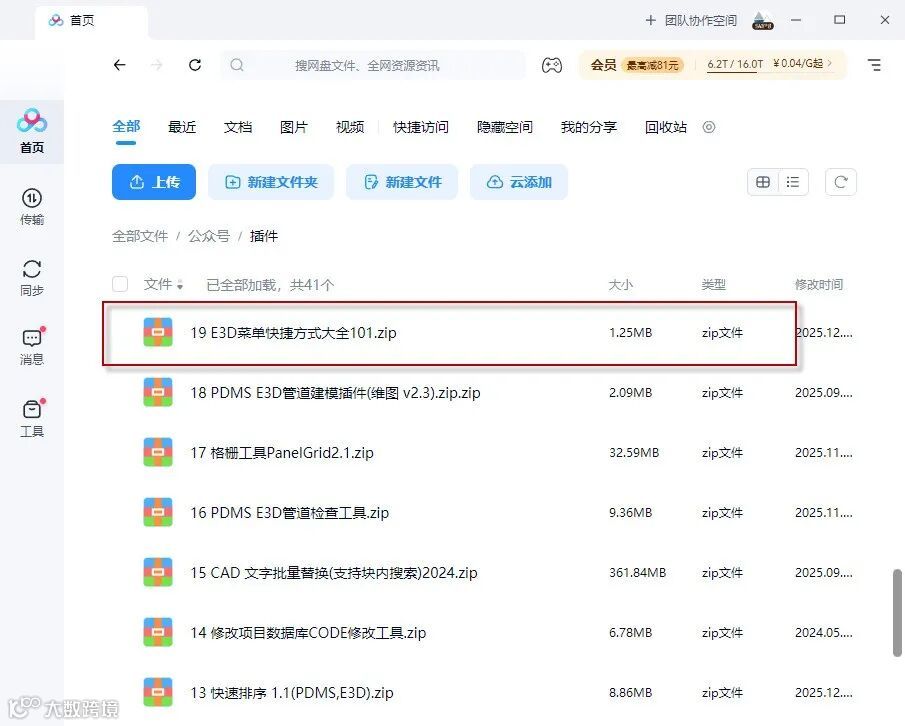Switch to grid view layout
This screenshot has width=905, height=726.
click(x=762, y=182)
